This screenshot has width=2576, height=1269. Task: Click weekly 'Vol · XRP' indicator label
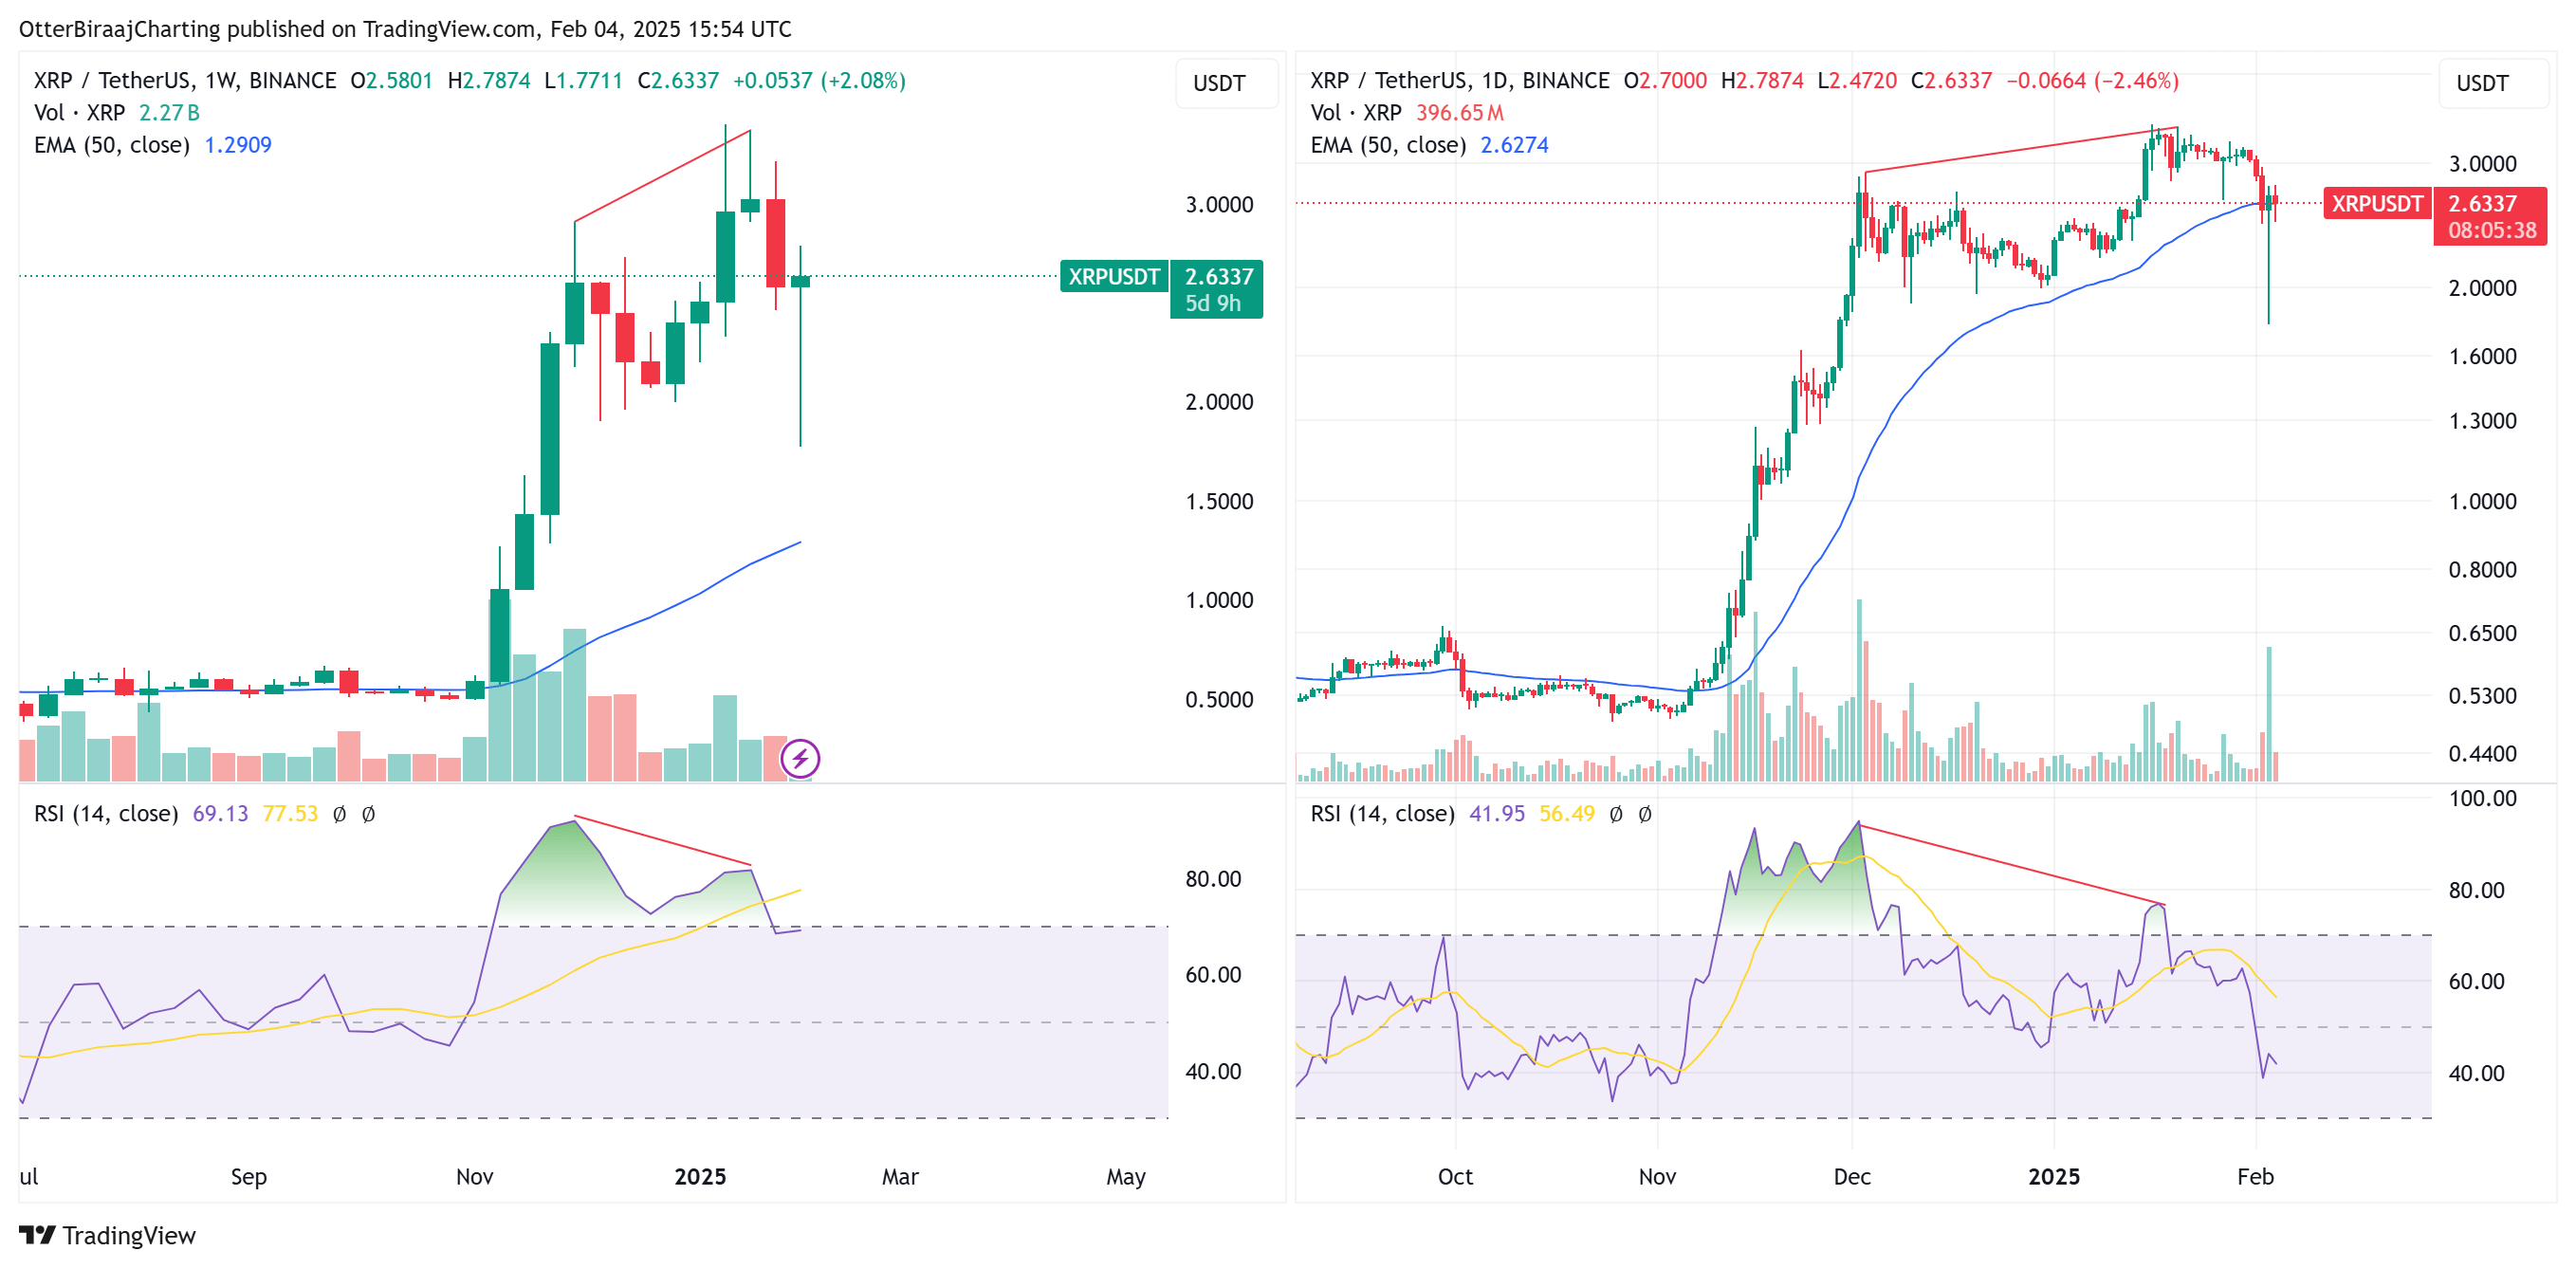80,112
